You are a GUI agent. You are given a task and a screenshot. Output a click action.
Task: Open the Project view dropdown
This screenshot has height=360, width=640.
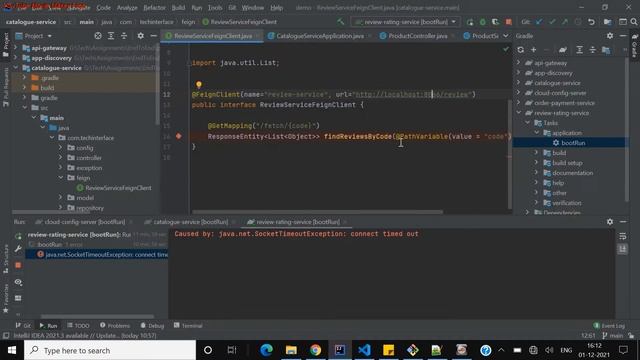click(33, 36)
